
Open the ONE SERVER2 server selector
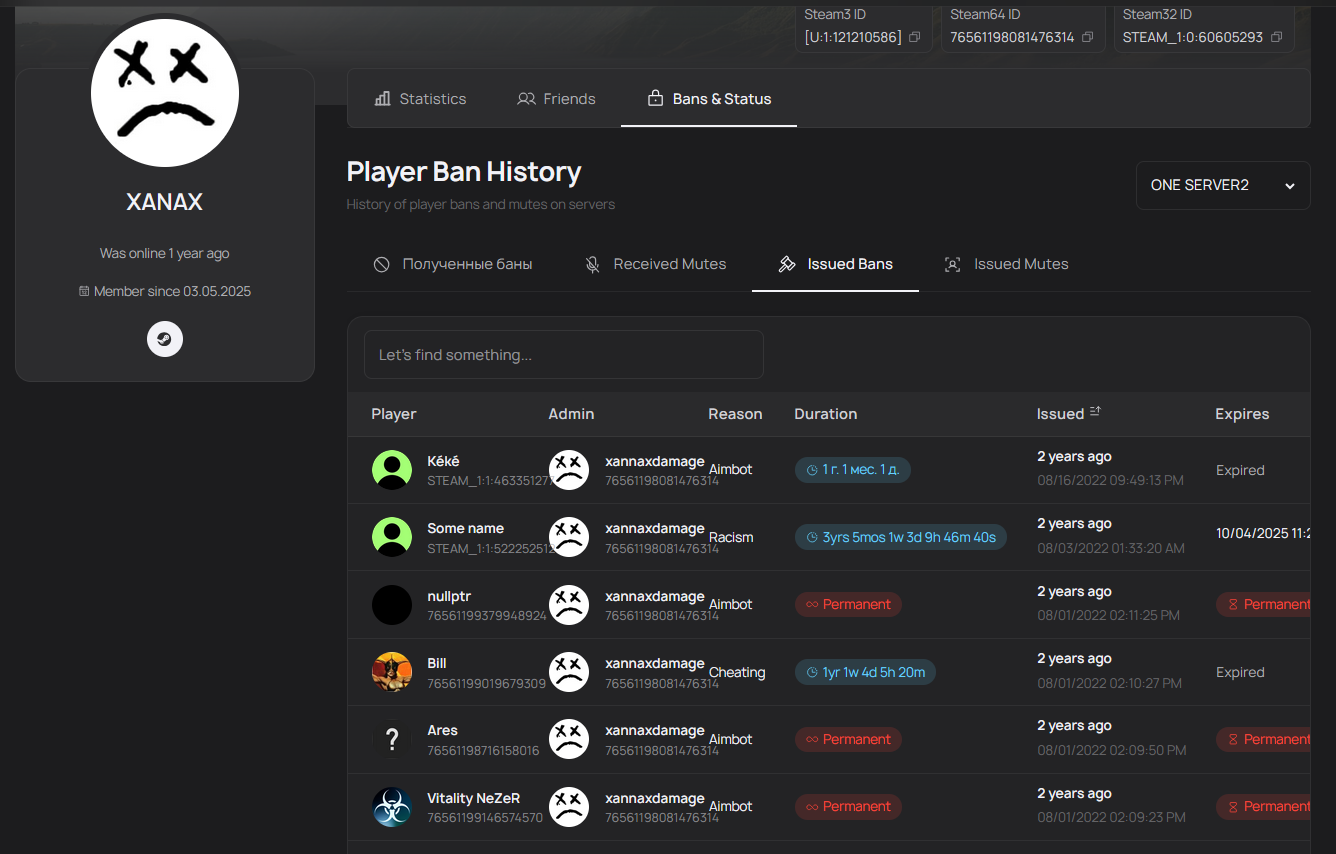(x=1222, y=185)
